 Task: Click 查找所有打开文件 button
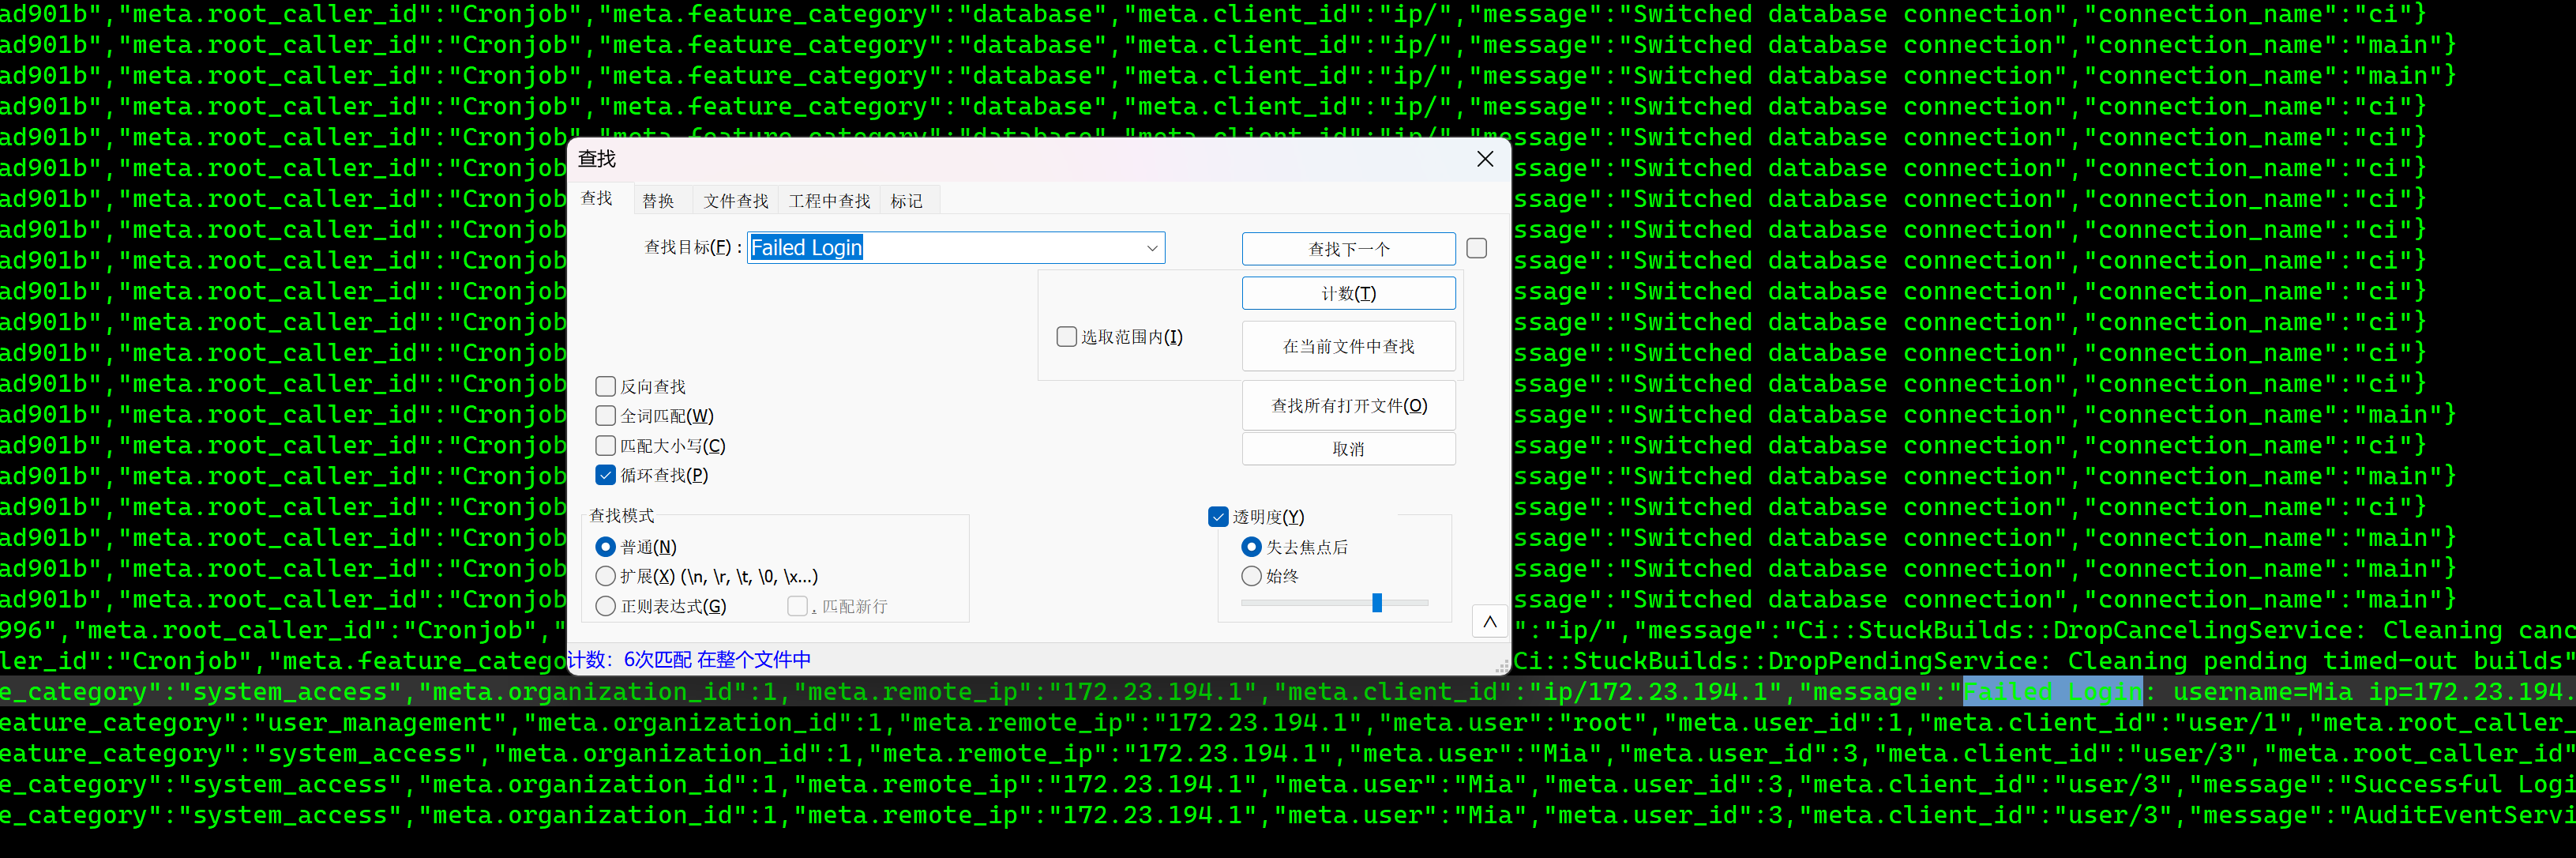point(1347,406)
